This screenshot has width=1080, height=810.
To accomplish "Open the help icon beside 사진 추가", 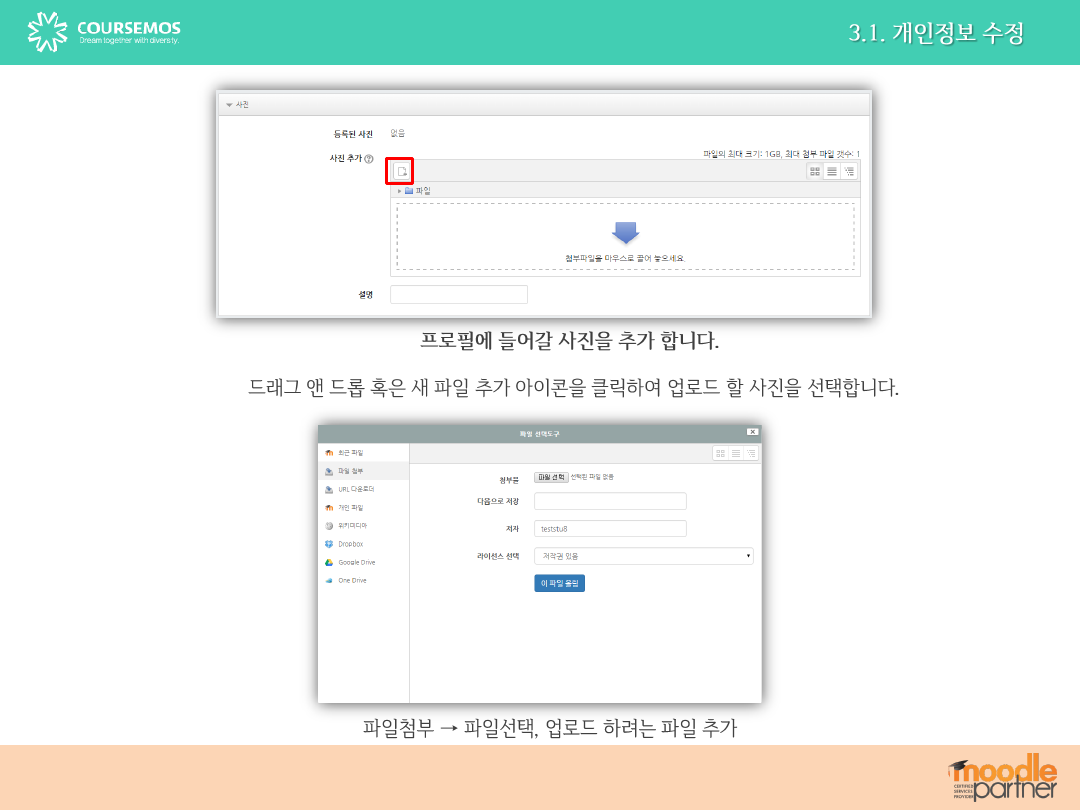I will coord(369,160).
